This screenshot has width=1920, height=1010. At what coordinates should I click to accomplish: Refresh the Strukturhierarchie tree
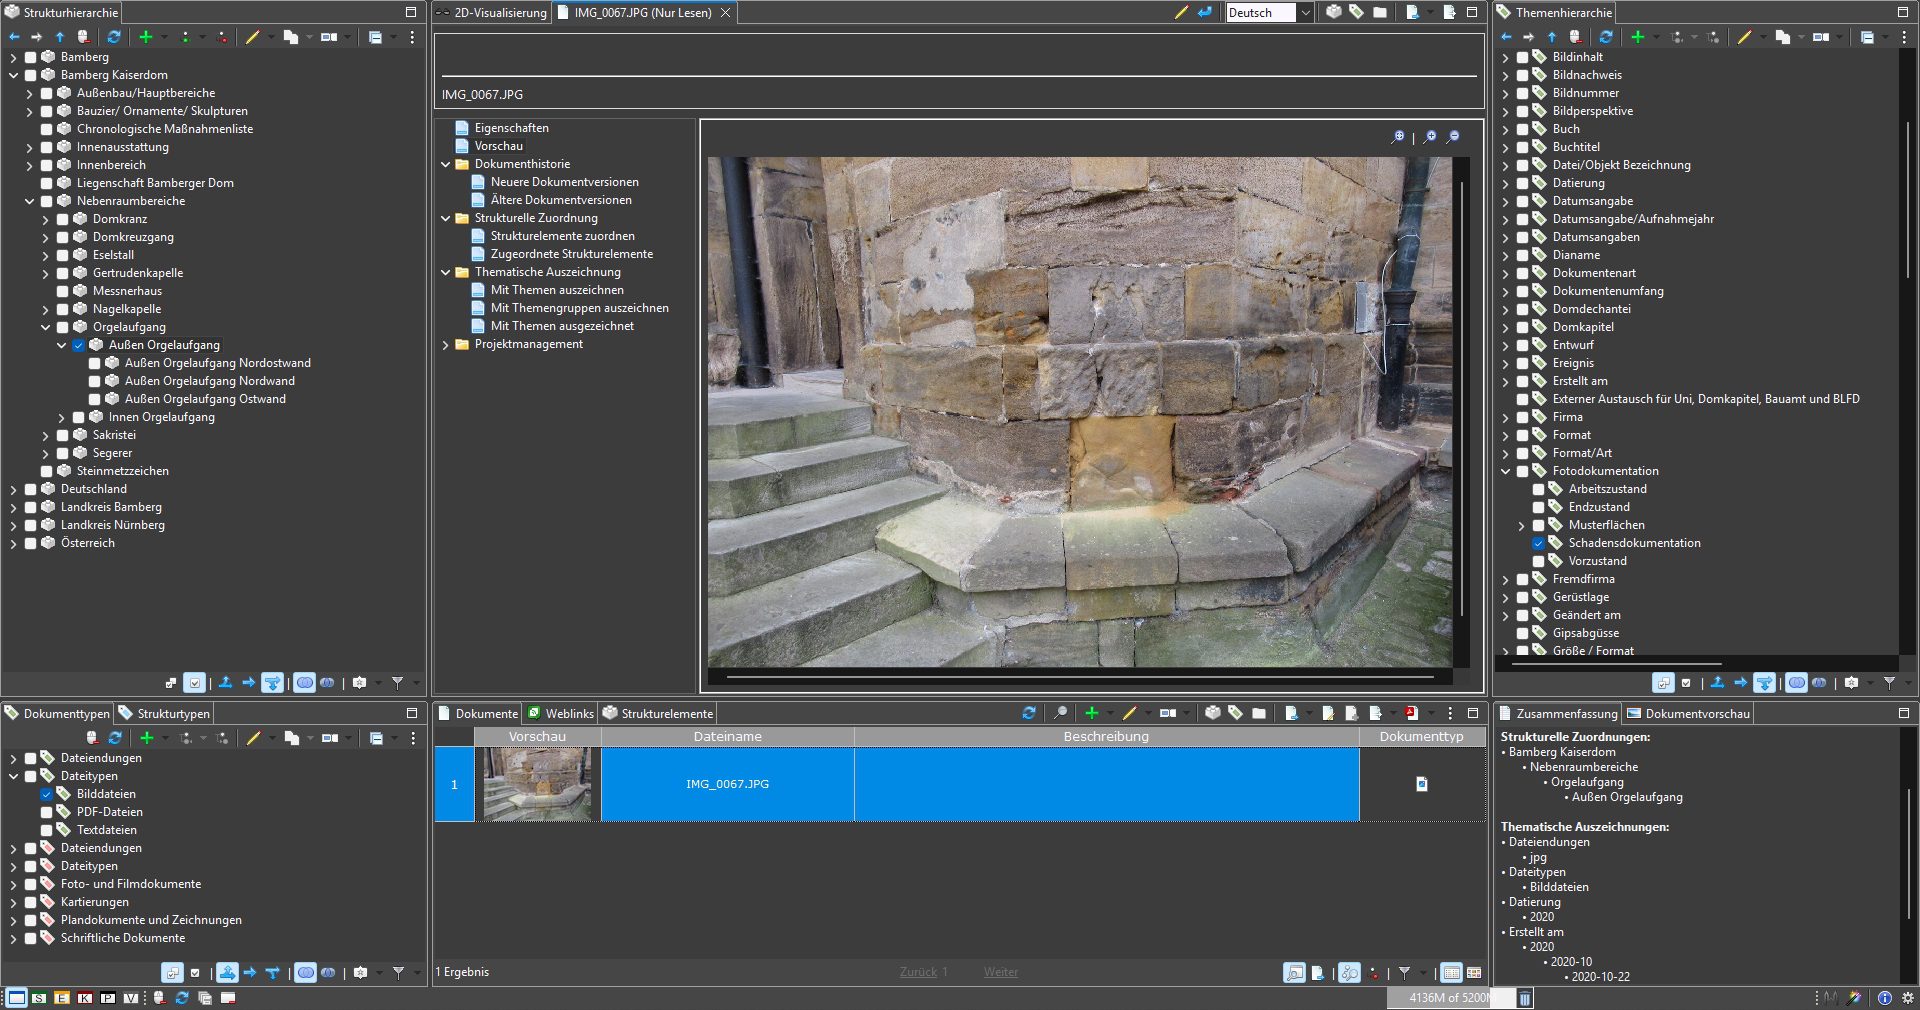(x=114, y=37)
